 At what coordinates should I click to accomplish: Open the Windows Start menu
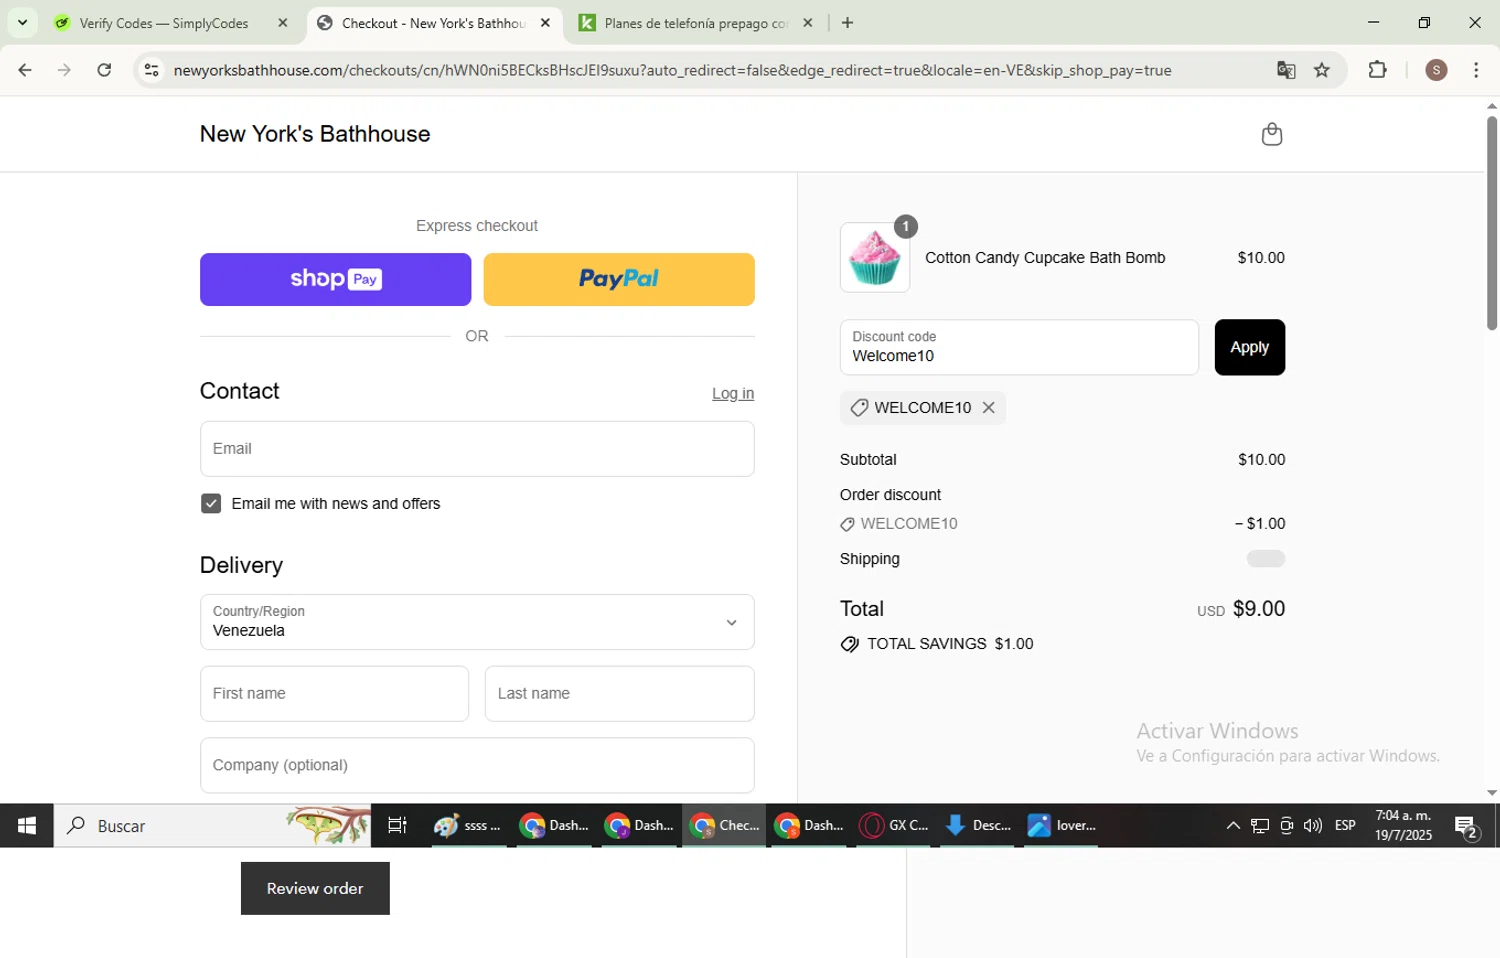point(27,826)
